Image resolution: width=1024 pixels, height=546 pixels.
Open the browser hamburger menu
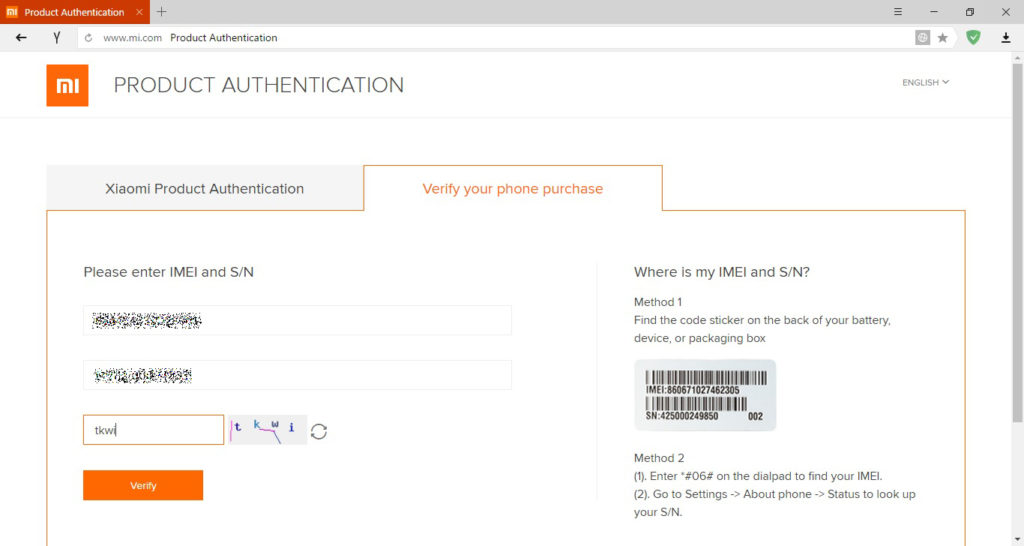pos(898,12)
